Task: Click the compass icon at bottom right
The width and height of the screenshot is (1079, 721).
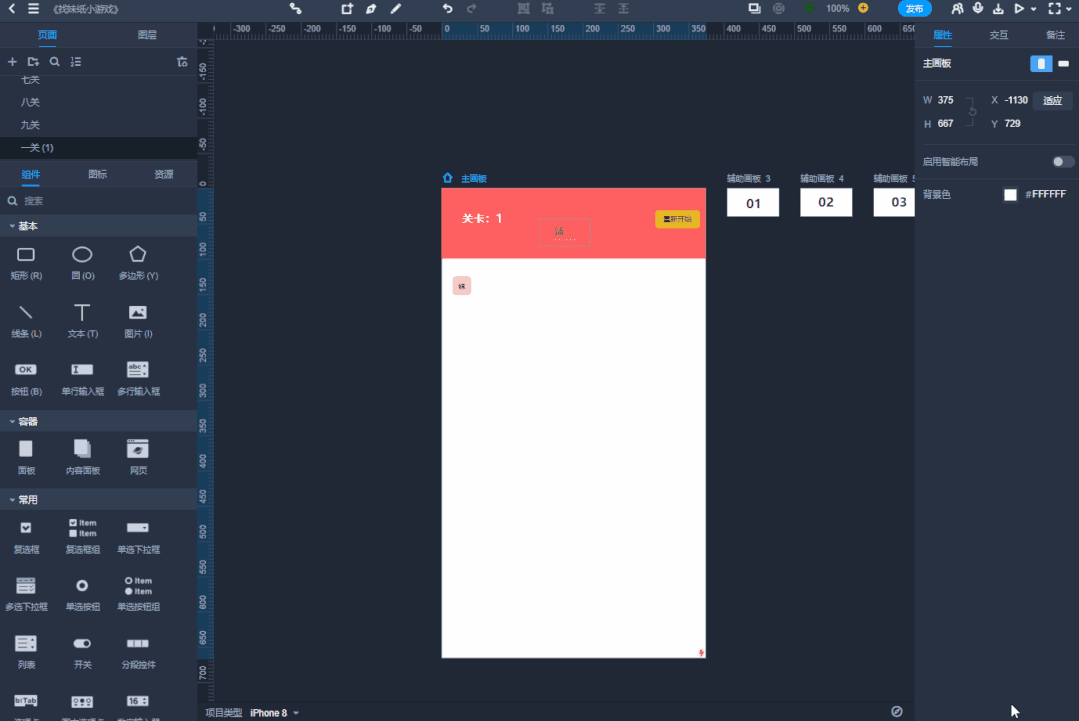Action: (897, 711)
